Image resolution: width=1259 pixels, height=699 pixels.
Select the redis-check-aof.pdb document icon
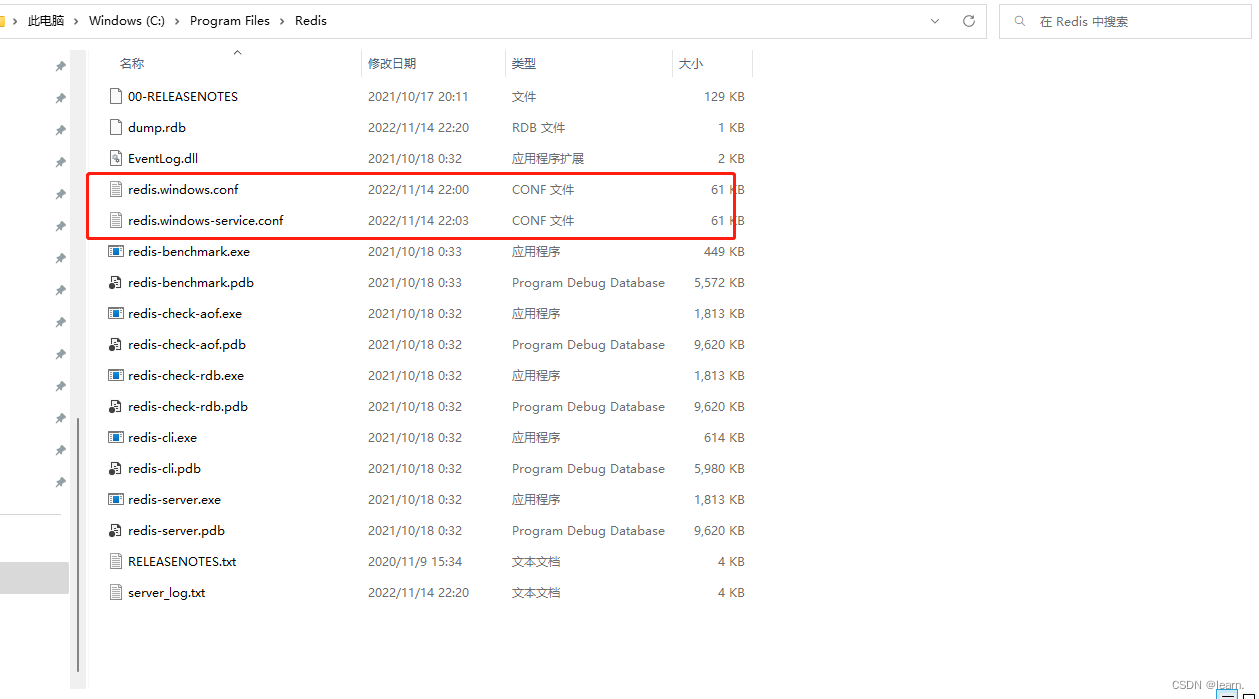pos(115,344)
